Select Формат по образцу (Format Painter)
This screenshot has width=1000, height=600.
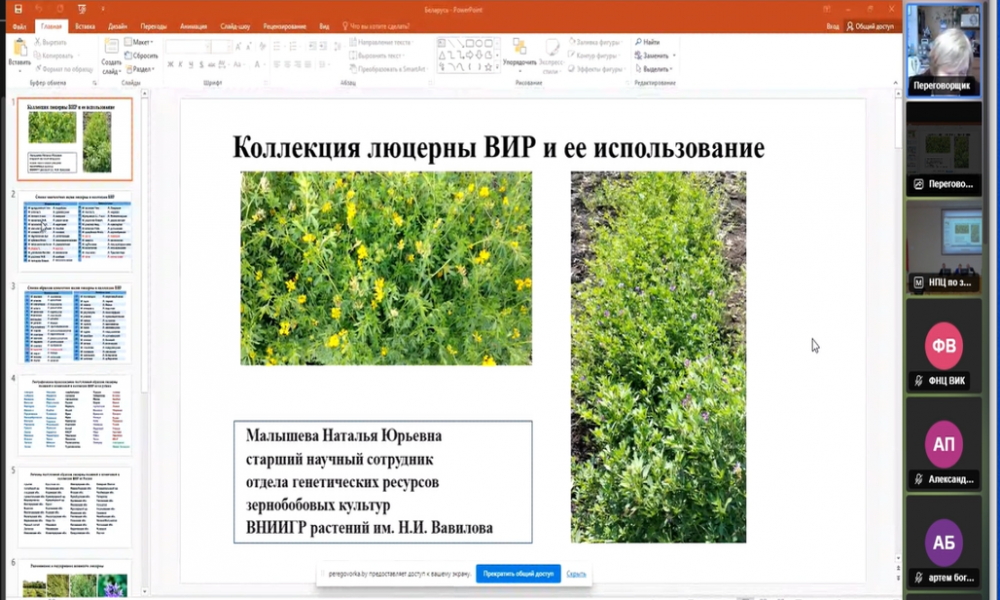pos(64,69)
